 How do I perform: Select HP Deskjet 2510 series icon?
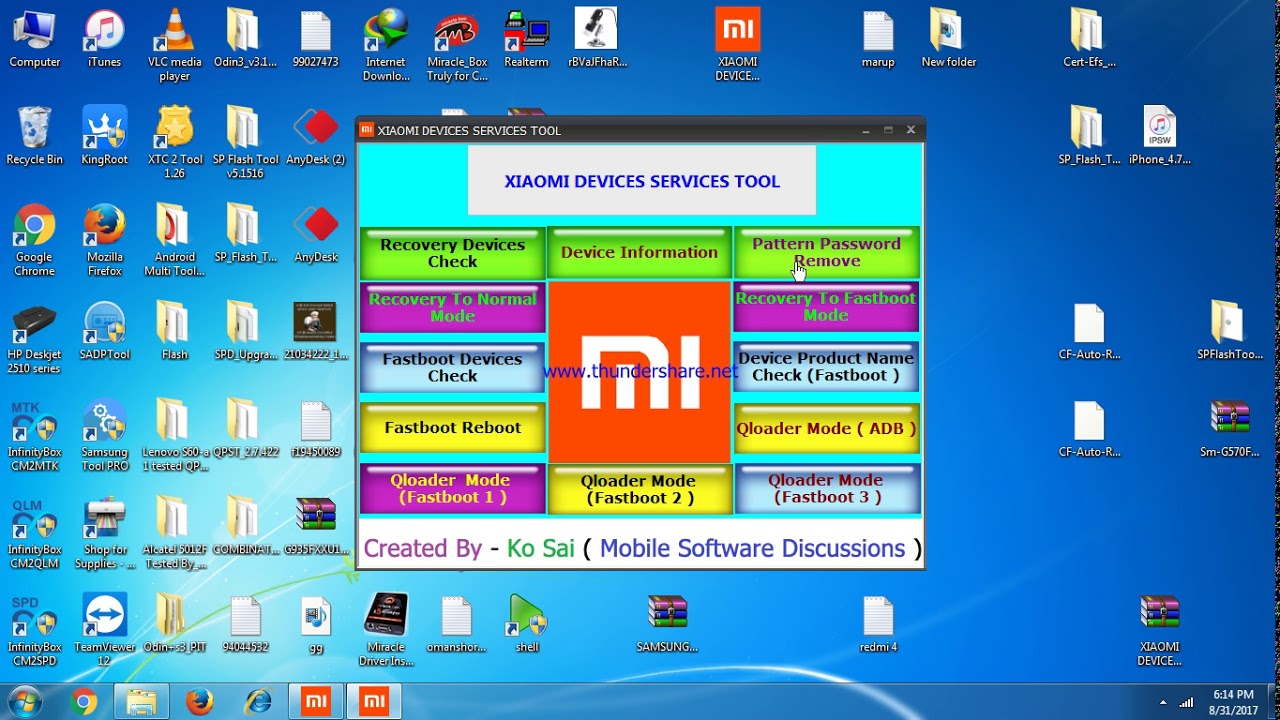click(35, 338)
